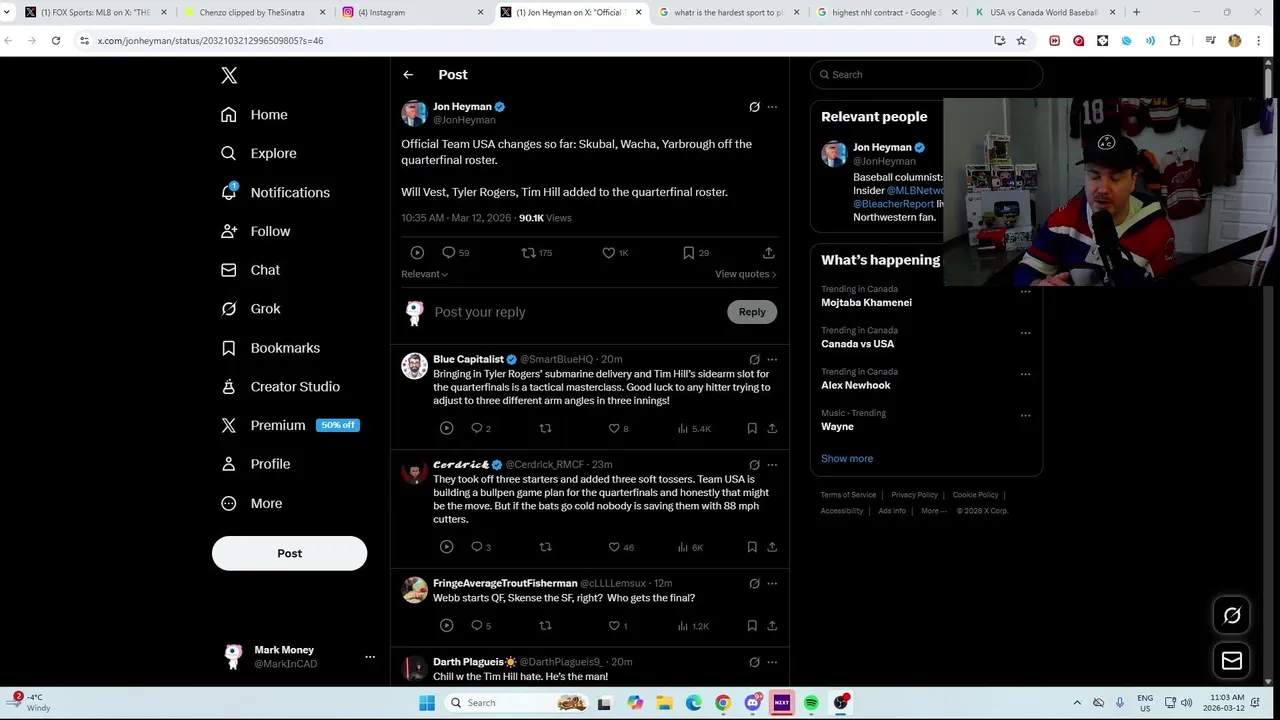Click the X search box
Image resolution: width=1280 pixels, height=720 pixels.
pyautogui.click(x=926, y=75)
